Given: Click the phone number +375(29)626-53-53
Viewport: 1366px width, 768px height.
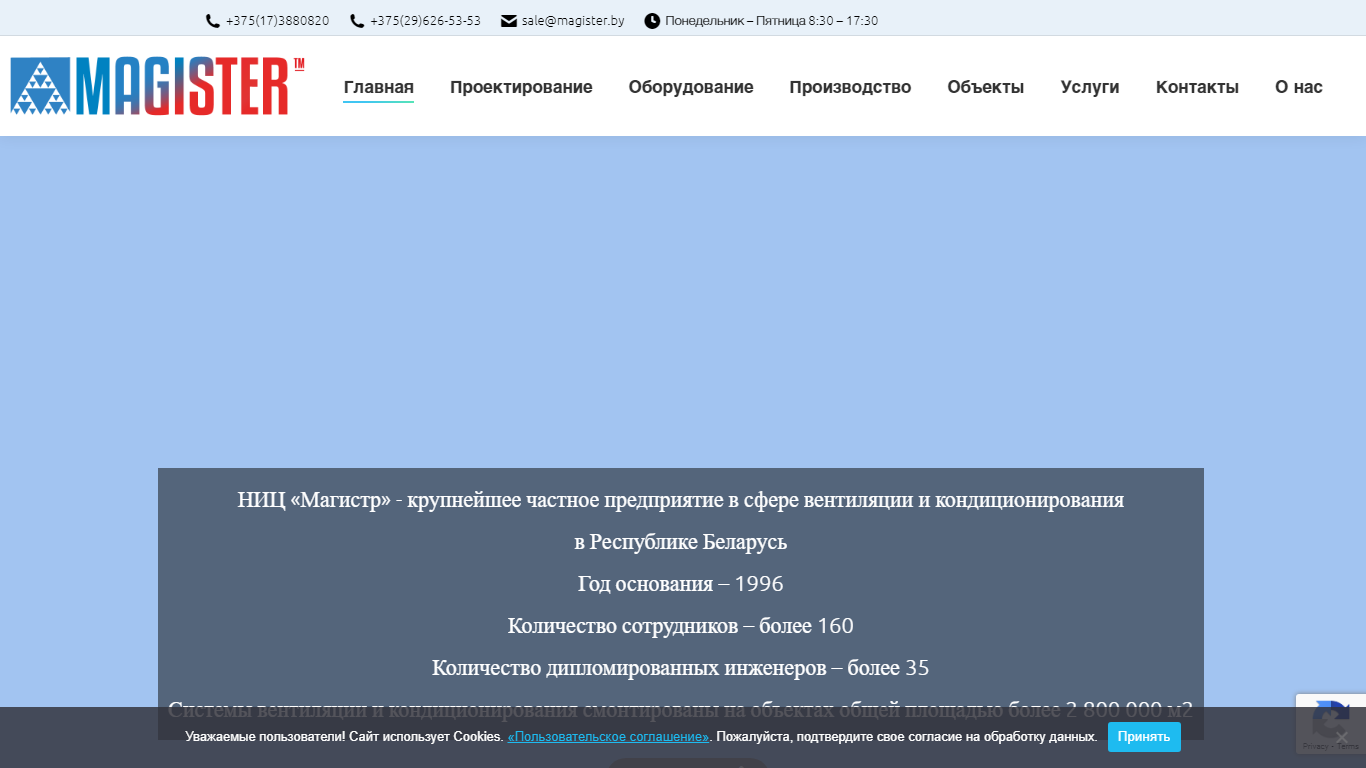Looking at the screenshot, I should tap(425, 21).
